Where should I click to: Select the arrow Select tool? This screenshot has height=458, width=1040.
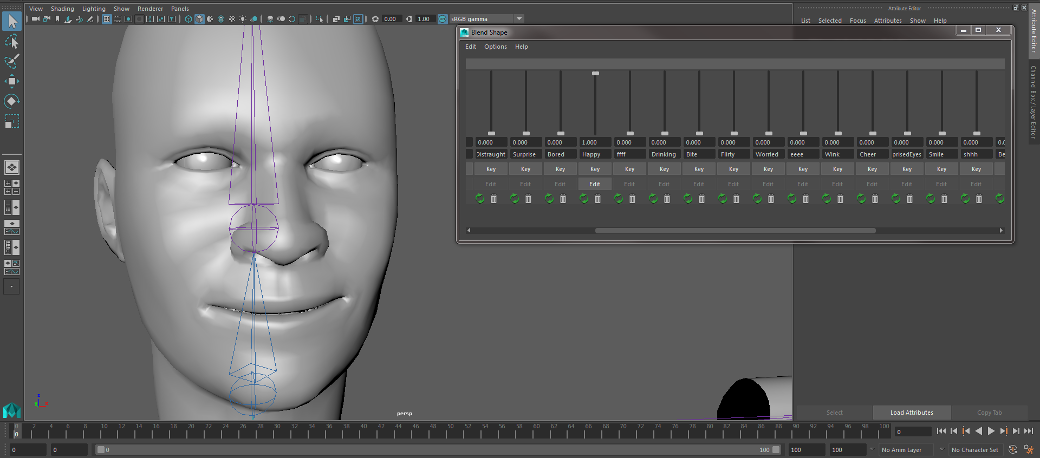tap(12, 20)
